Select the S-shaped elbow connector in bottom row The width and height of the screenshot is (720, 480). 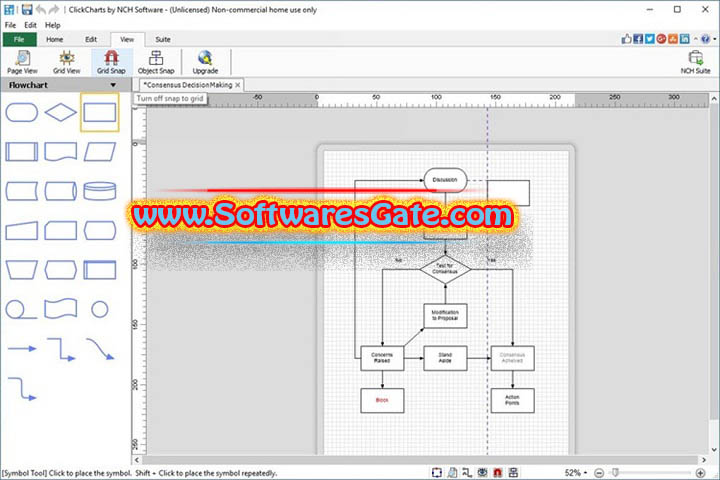point(22,389)
